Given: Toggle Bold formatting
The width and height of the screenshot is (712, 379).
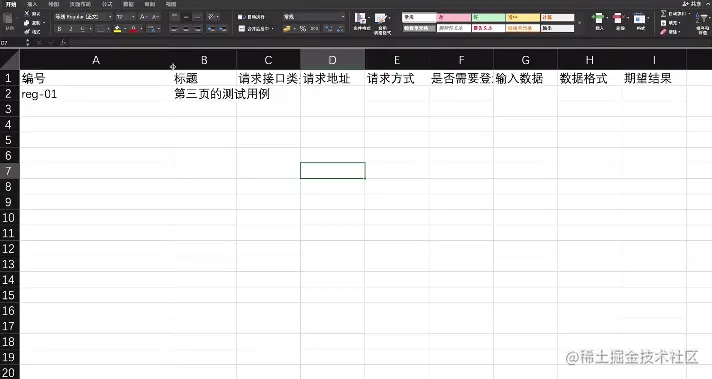Looking at the screenshot, I should pyautogui.click(x=59, y=29).
